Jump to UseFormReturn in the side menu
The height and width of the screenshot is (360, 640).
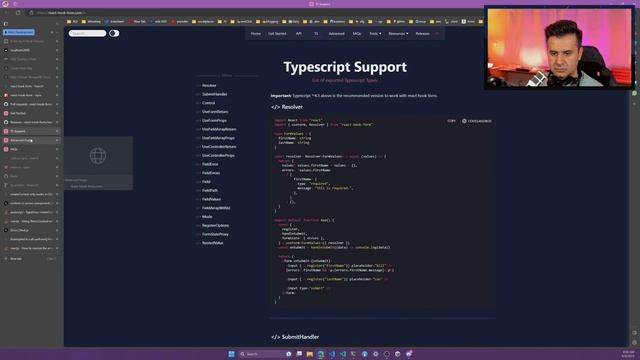click(x=215, y=111)
